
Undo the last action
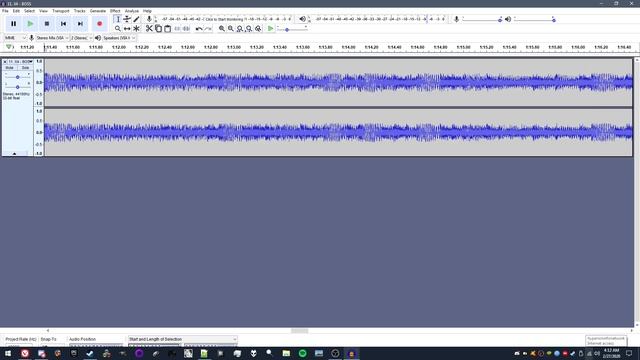pyautogui.click(x=199, y=29)
